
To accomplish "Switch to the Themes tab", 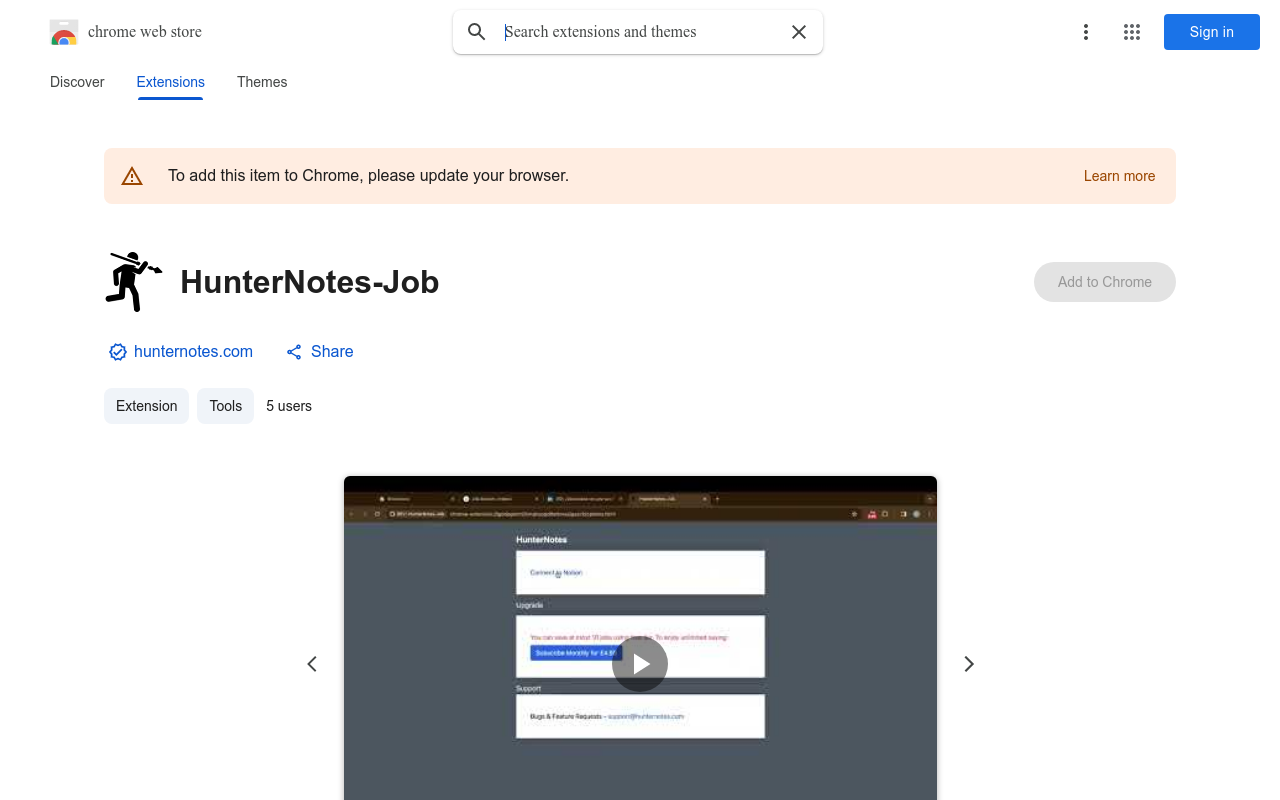I will 262,82.
